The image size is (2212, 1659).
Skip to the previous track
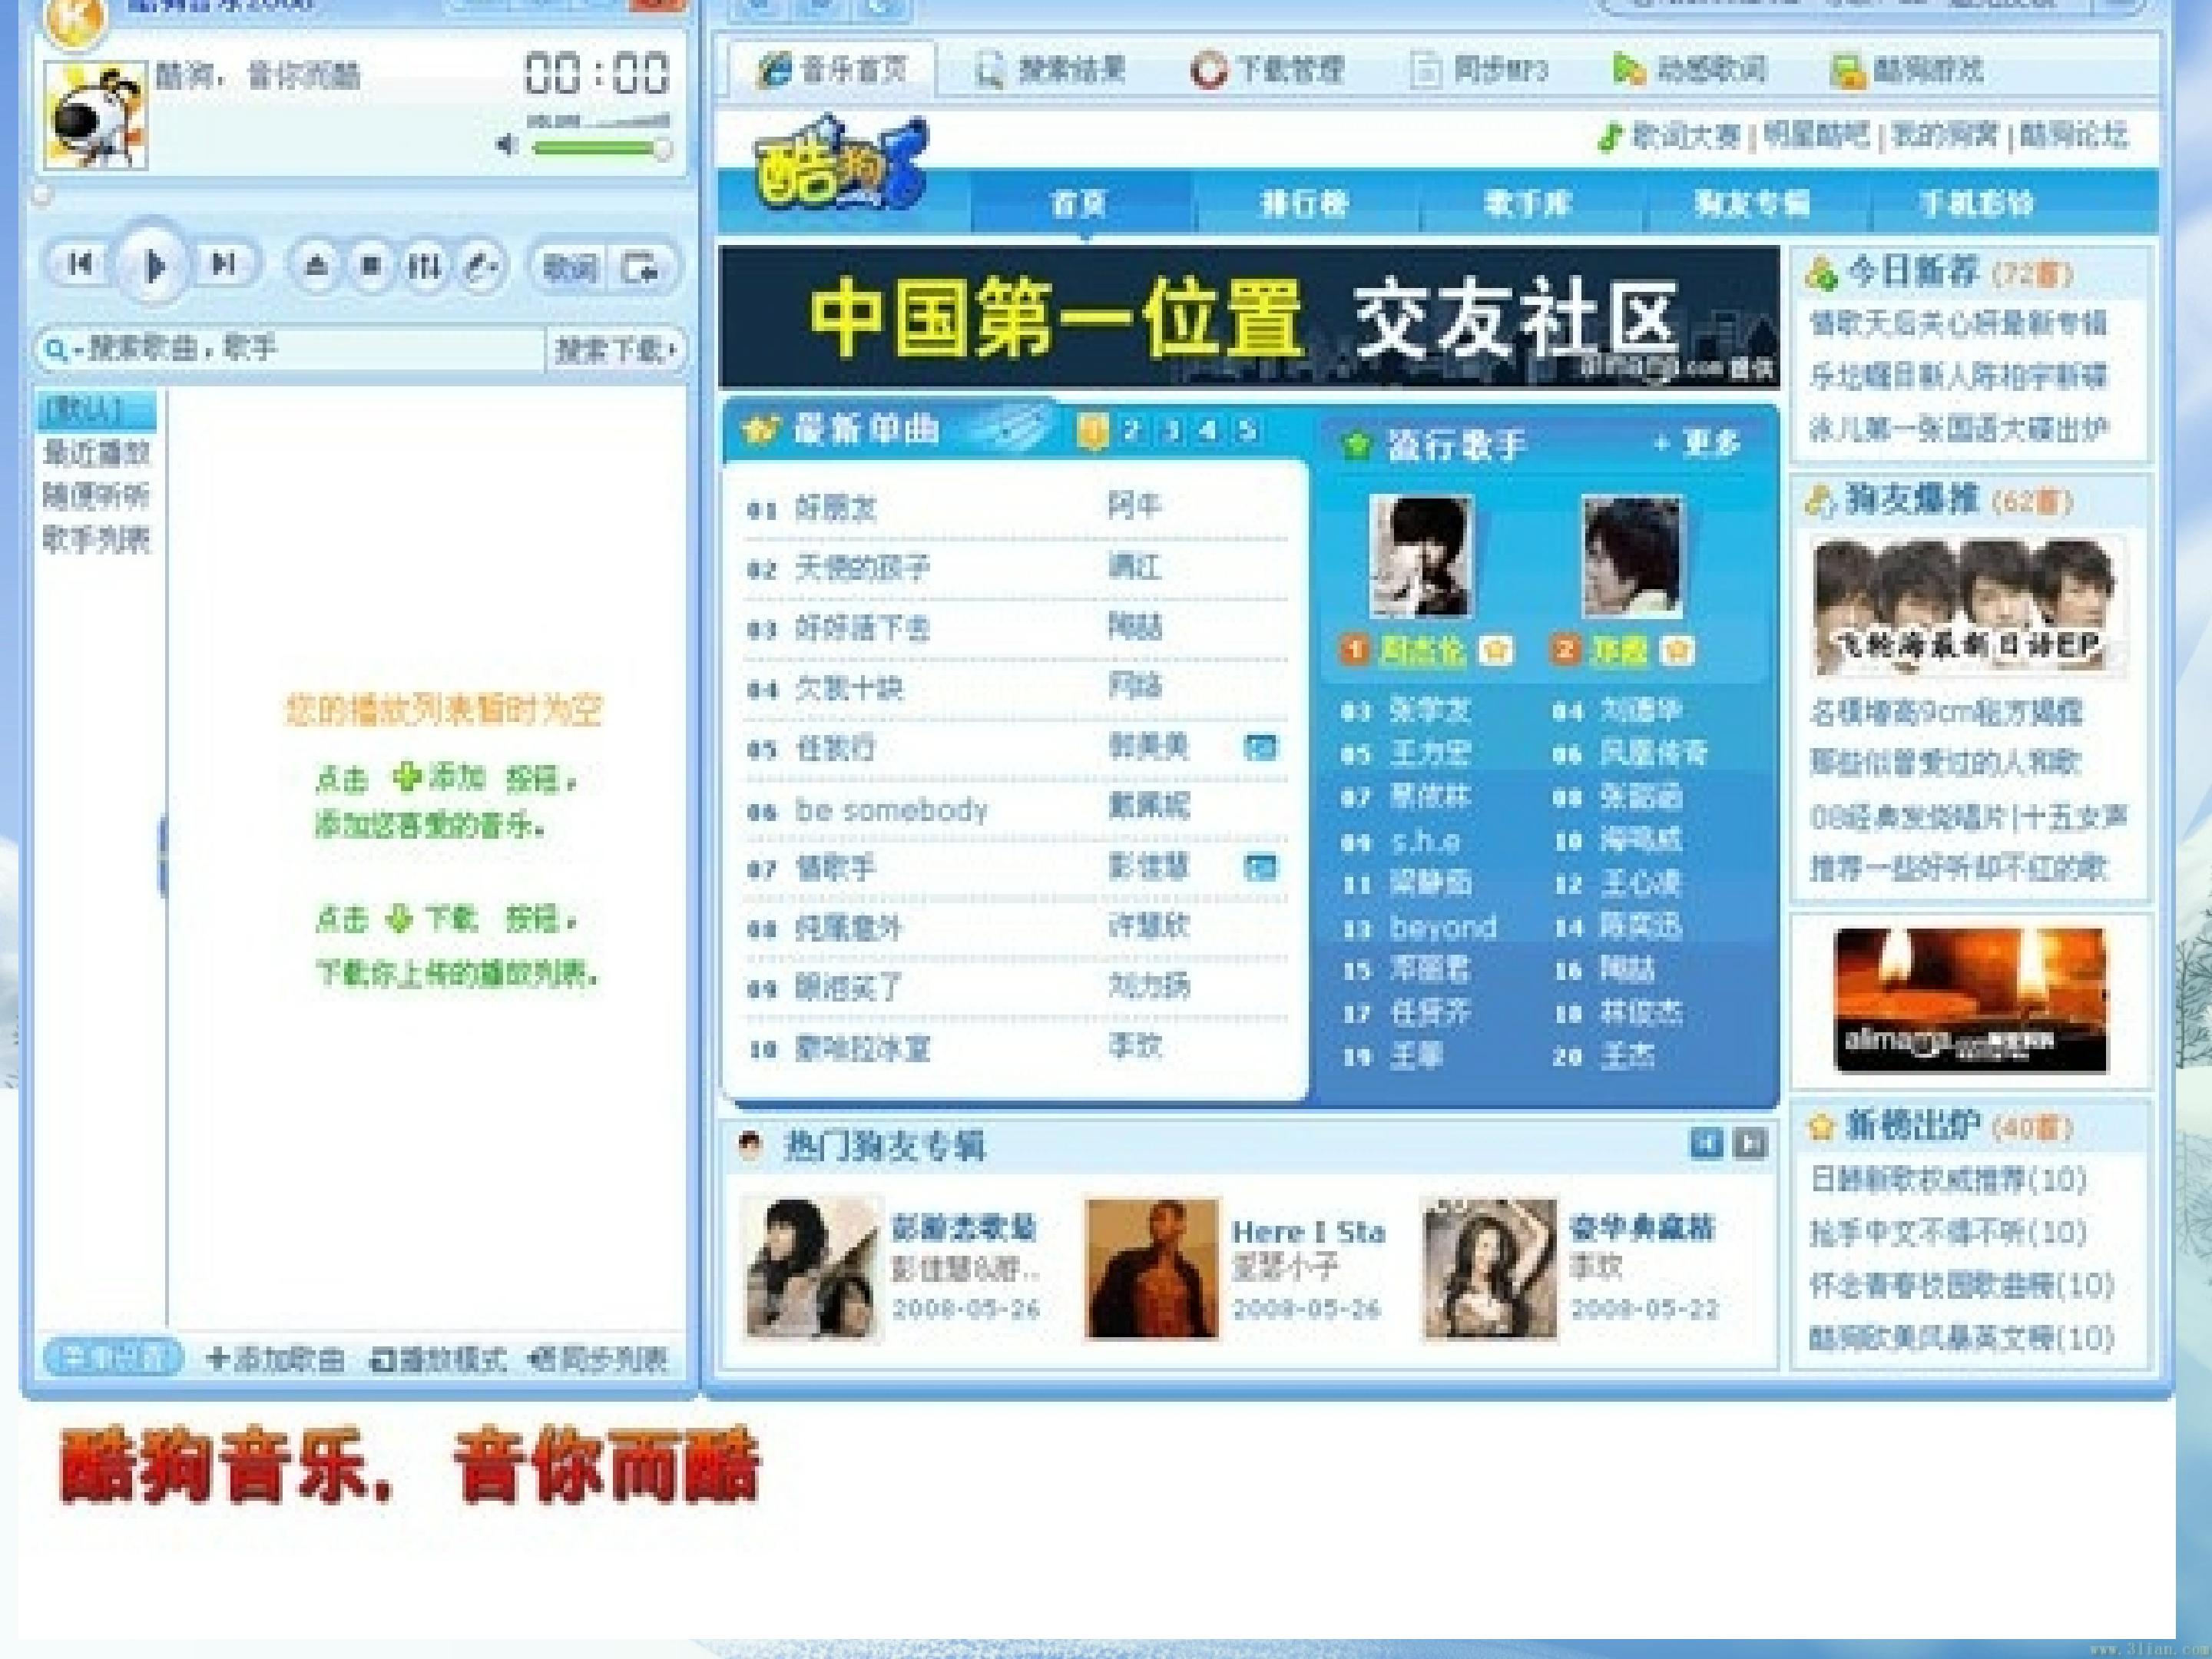click(x=81, y=265)
